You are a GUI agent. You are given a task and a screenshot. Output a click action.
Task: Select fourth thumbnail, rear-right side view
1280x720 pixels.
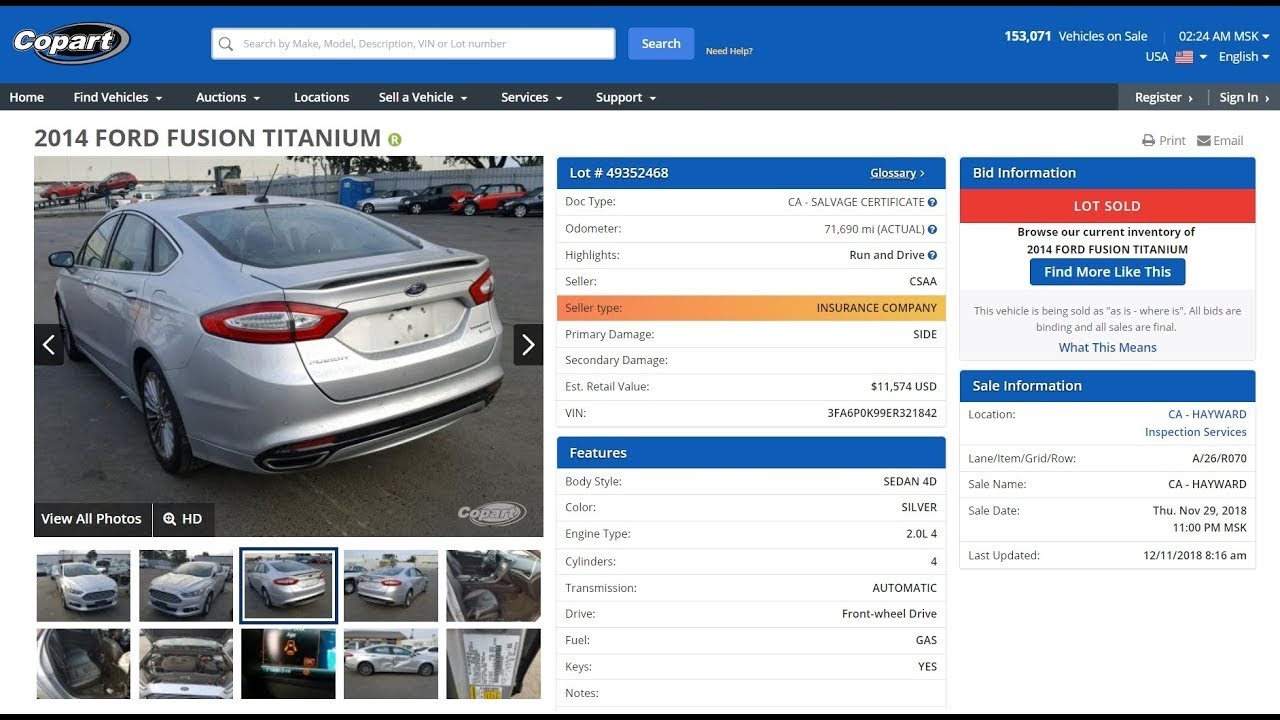pos(391,586)
